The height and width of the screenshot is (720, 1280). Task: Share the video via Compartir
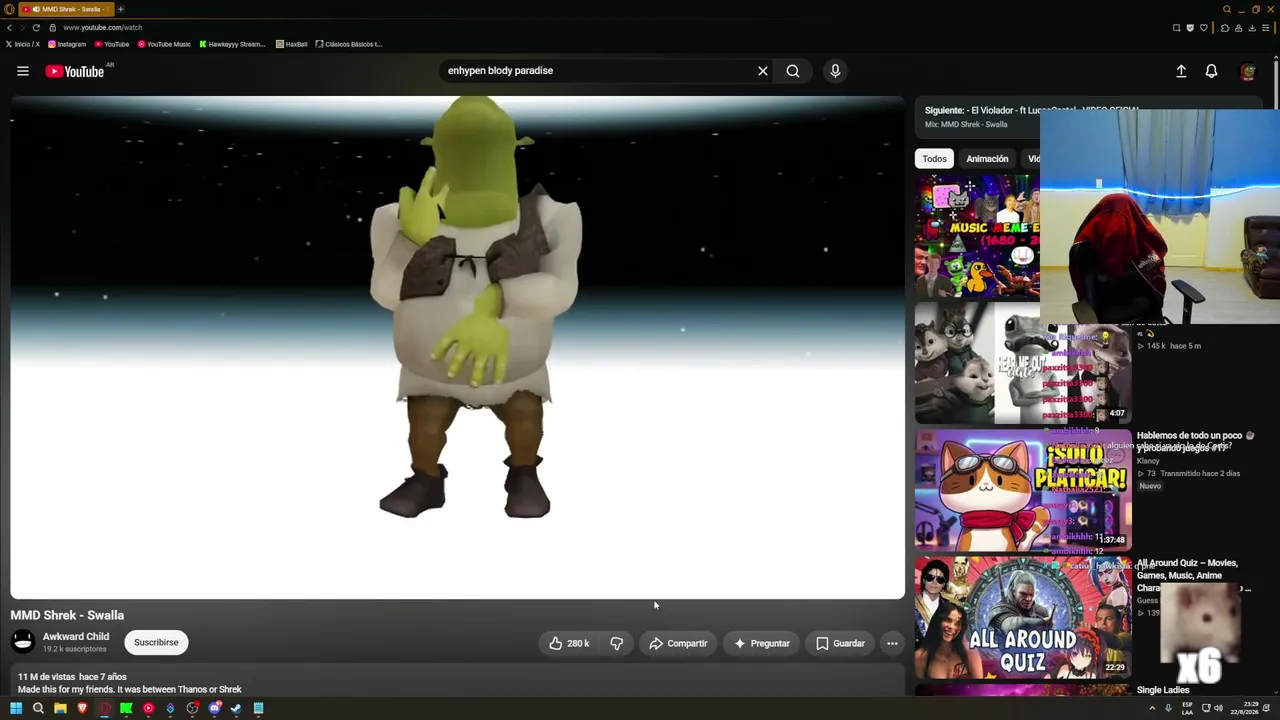(x=678, y=643)
